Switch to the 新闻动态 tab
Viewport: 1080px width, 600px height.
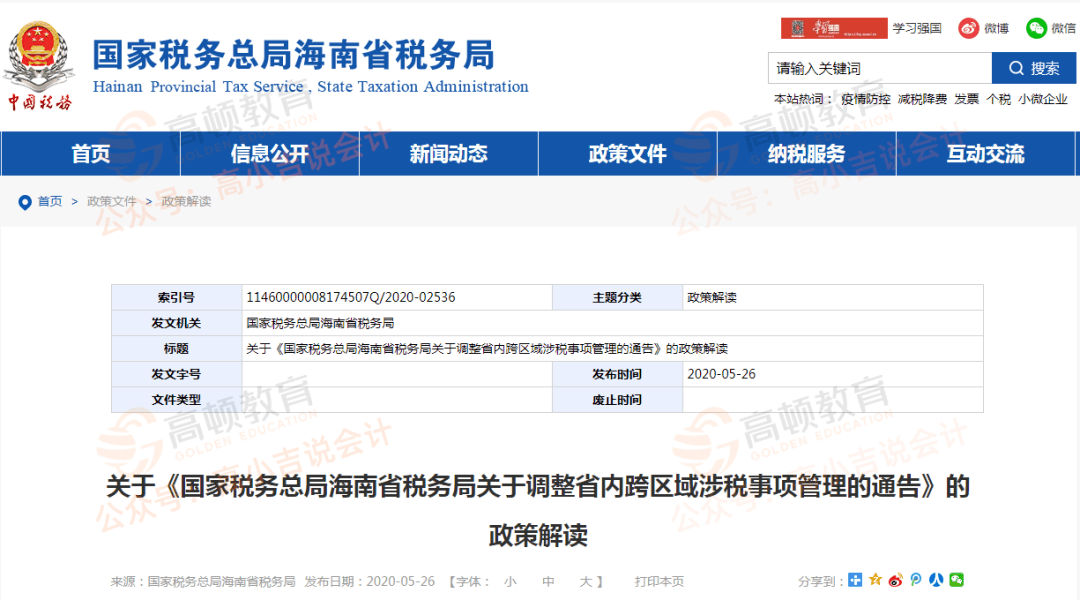(x=448, y=154)
